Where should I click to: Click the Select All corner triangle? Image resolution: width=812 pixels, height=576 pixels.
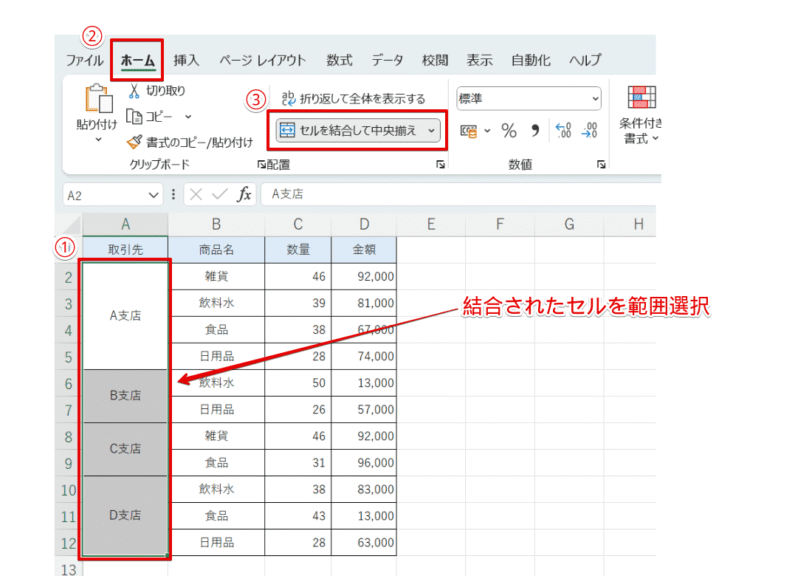tap(69, 225)
